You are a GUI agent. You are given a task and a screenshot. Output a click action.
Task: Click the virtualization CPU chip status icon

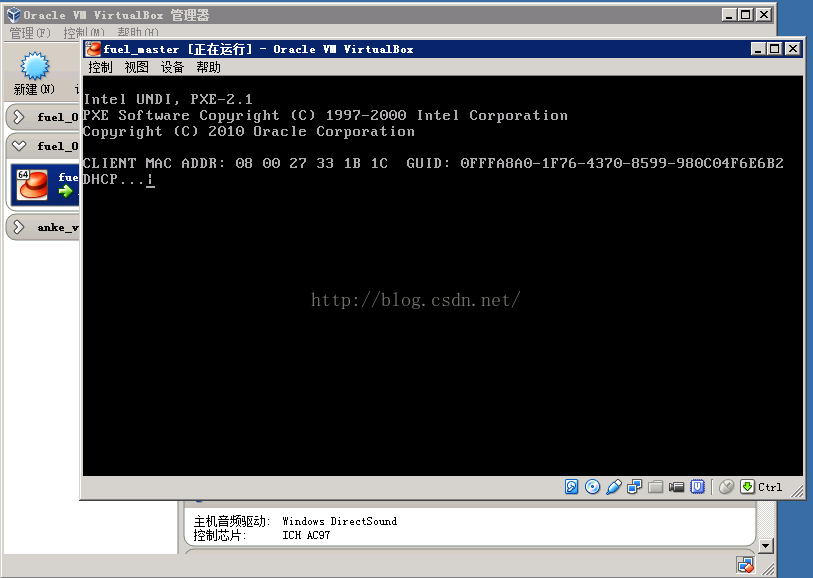point(697,487)
